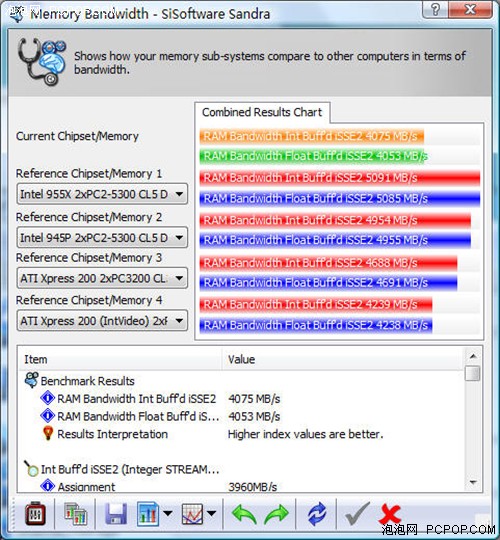
Task: Open the line graph icon dropdown arrow
Action: (x=211, y=513)
